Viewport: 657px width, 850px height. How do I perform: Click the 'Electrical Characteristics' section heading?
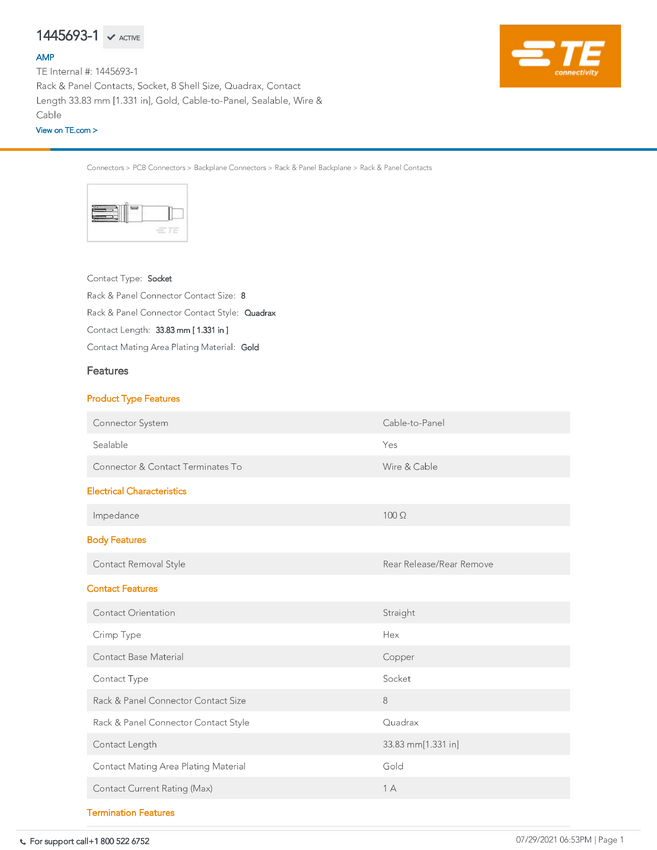click(x=137, y=491)
